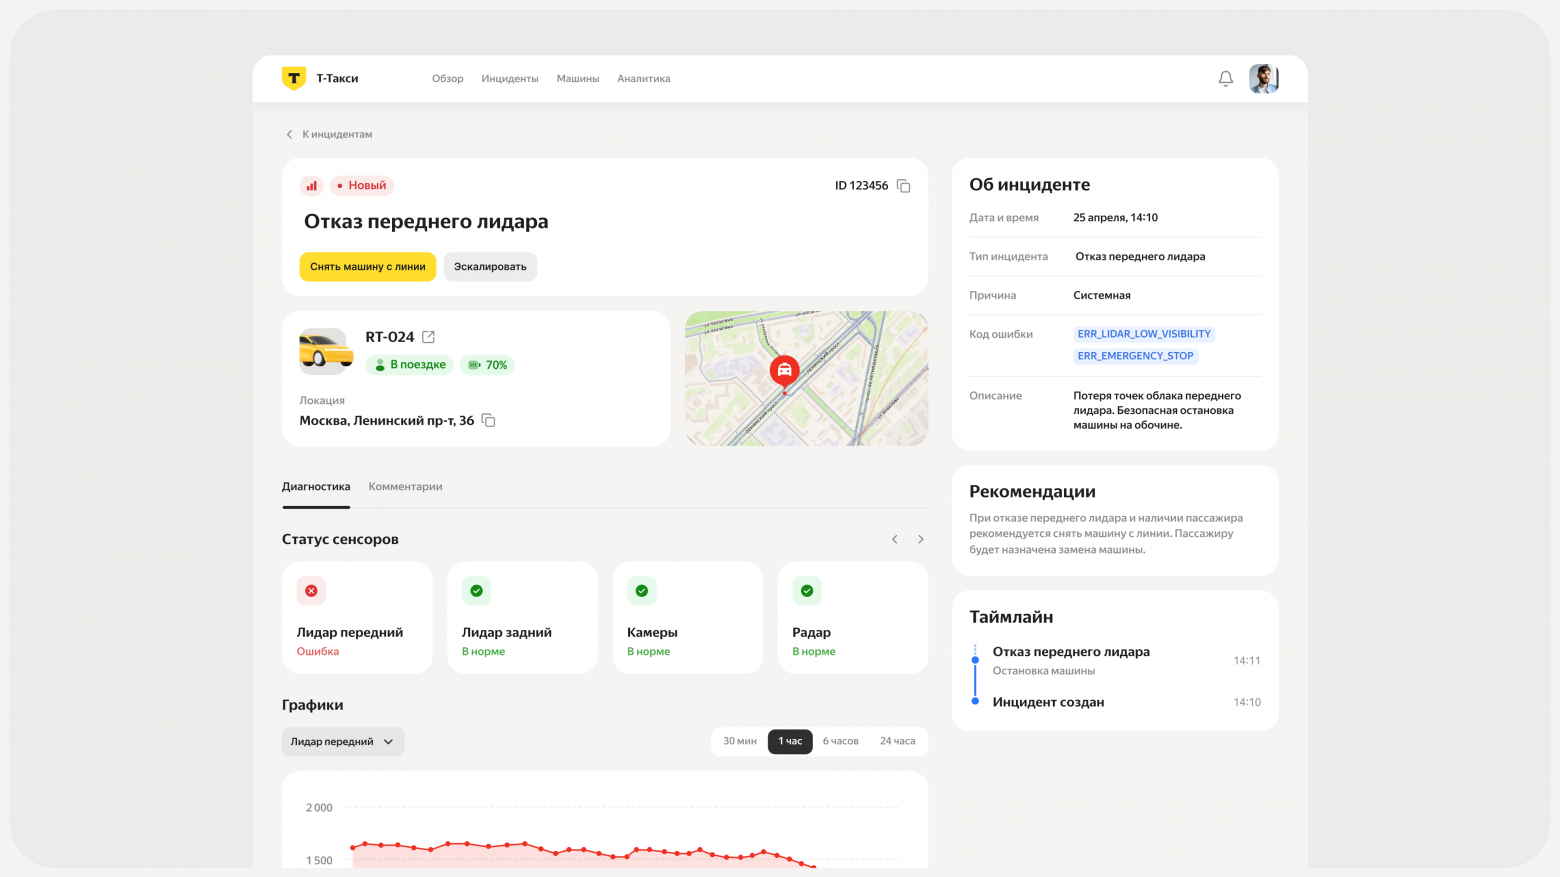
Task: Open the Инциденты menu item
Action: 510,78
